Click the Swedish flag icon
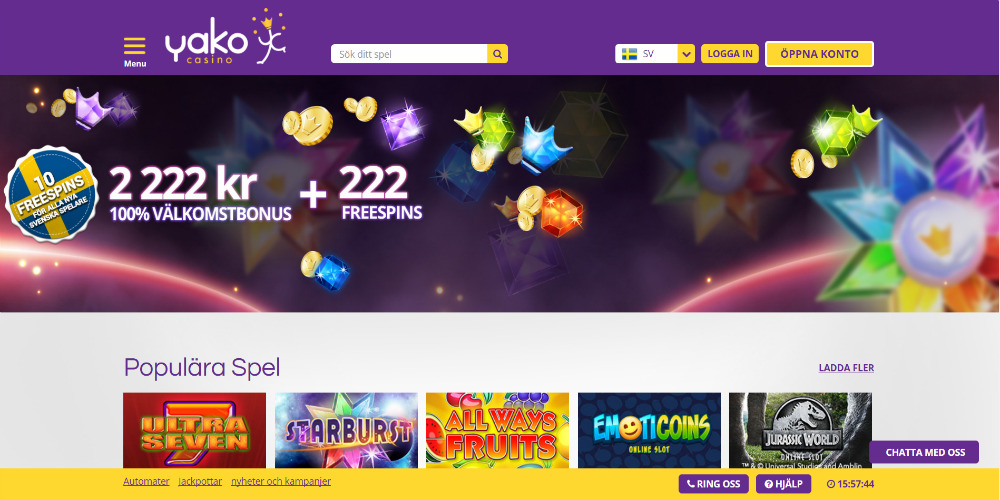Image resolution: width=1000 pixels, height=500 pixels. pos(629,54)
